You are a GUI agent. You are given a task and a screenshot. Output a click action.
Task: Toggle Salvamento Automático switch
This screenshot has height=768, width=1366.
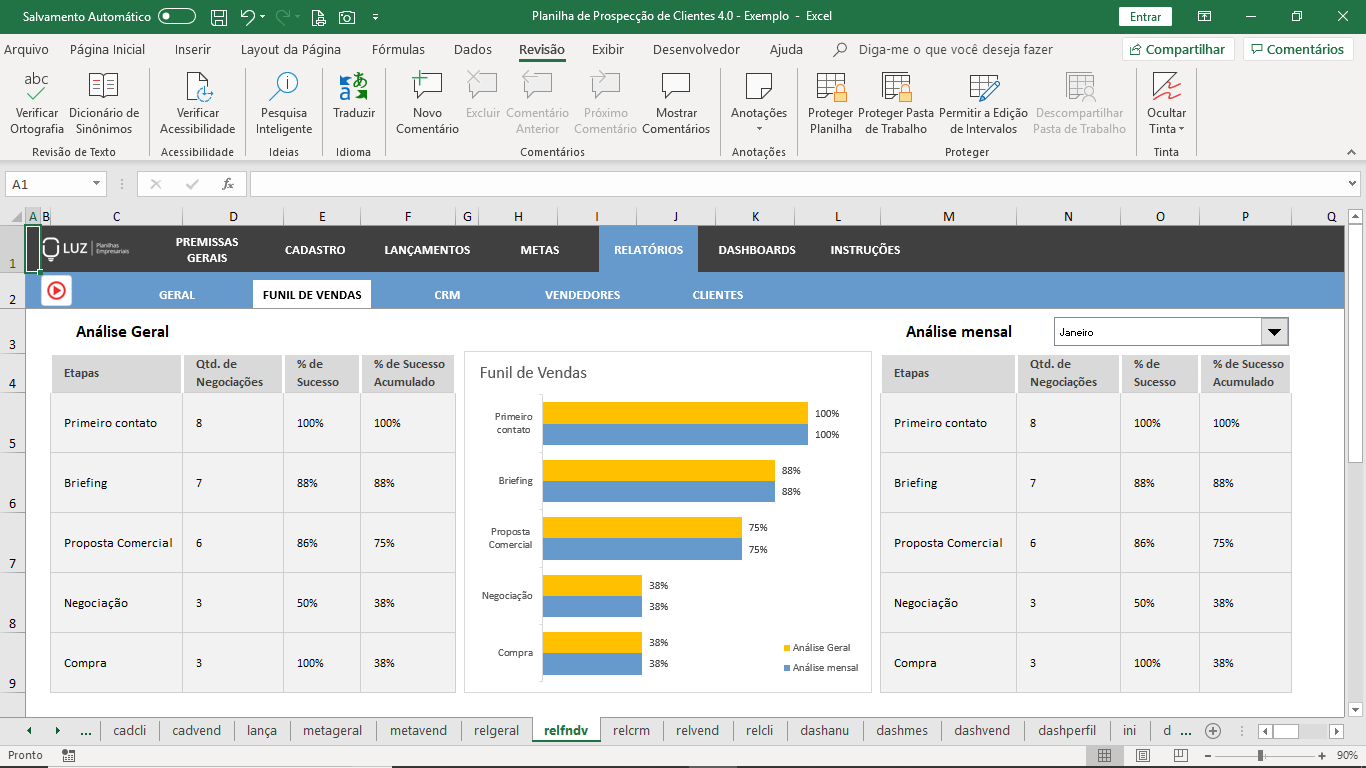[x=177, y=16]
